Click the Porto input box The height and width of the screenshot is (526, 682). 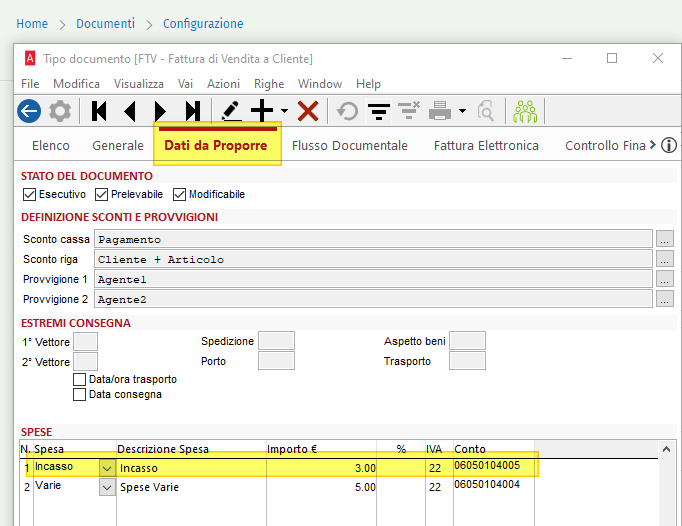276,361
